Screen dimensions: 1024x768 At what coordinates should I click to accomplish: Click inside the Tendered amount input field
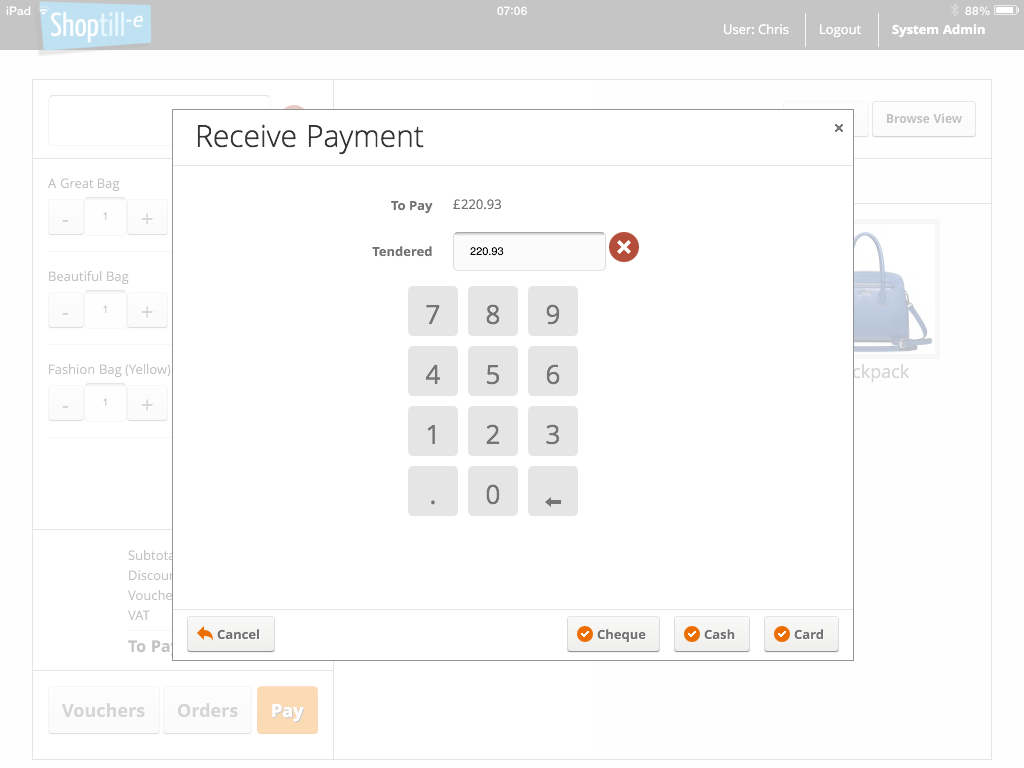pyautogui.click(x=528, y=251)
